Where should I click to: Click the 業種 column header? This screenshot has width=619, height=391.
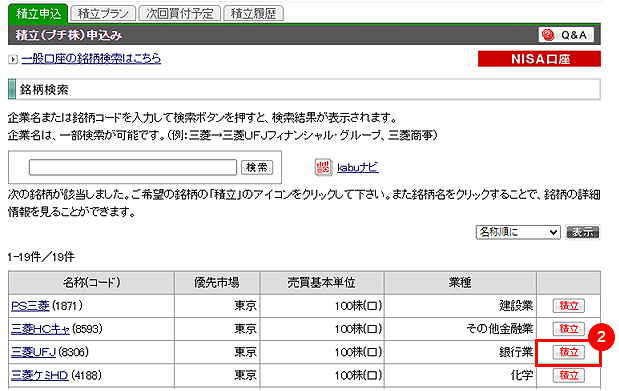coord(460,282)
